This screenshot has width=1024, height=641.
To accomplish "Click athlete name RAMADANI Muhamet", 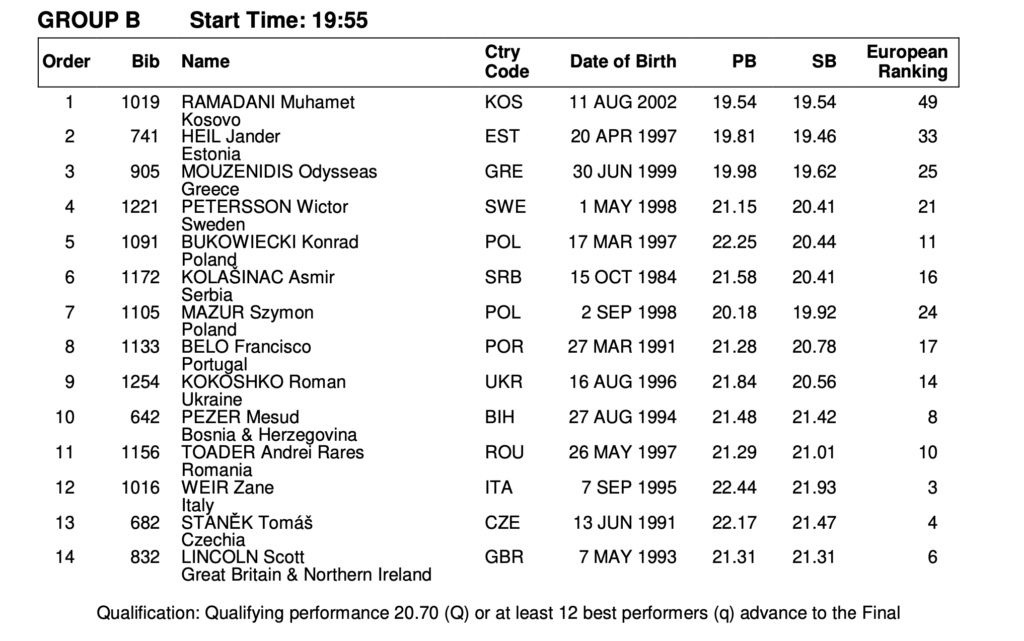I will [x=267, y=102].
